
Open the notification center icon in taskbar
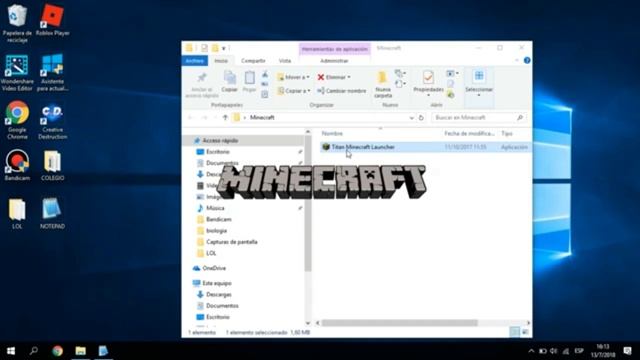click(627, 351)
